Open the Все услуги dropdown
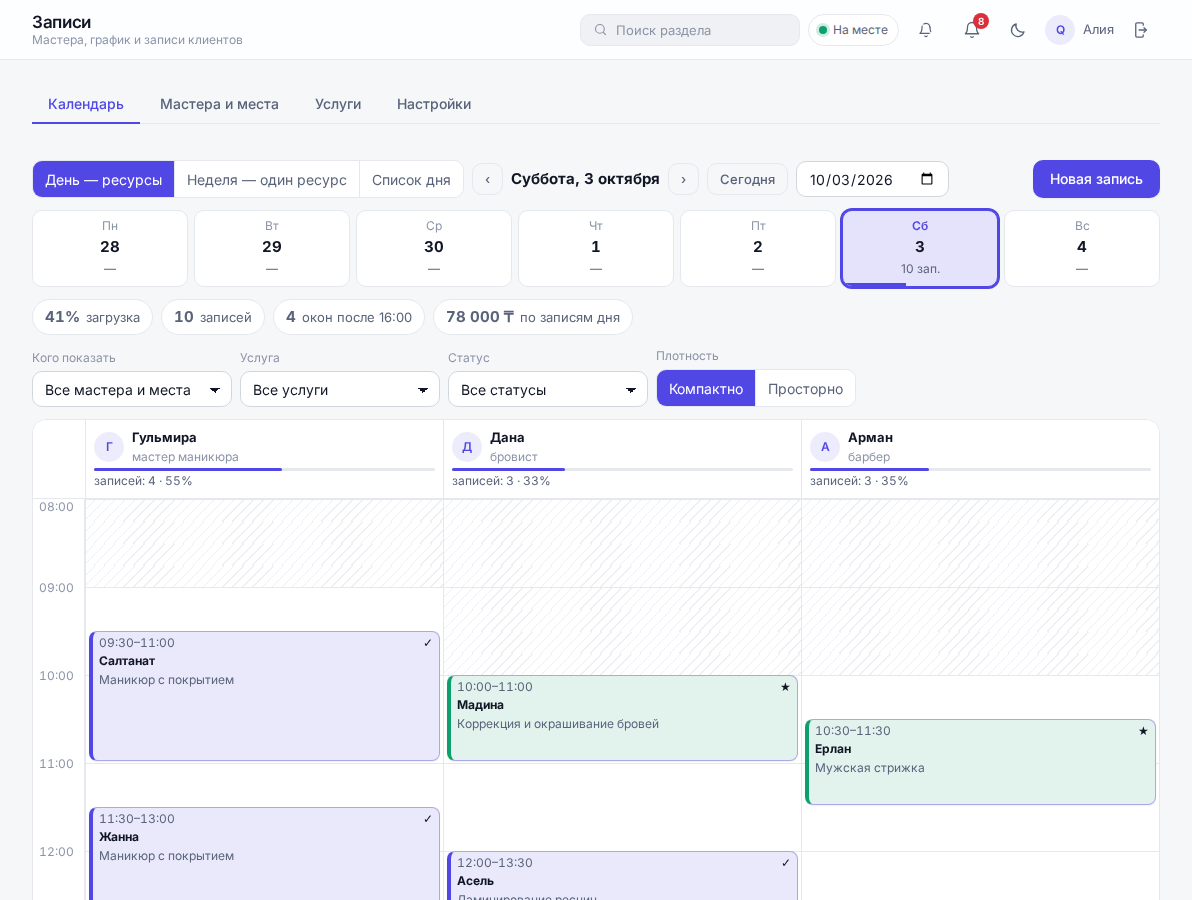1192x900 pixels. 340,389
